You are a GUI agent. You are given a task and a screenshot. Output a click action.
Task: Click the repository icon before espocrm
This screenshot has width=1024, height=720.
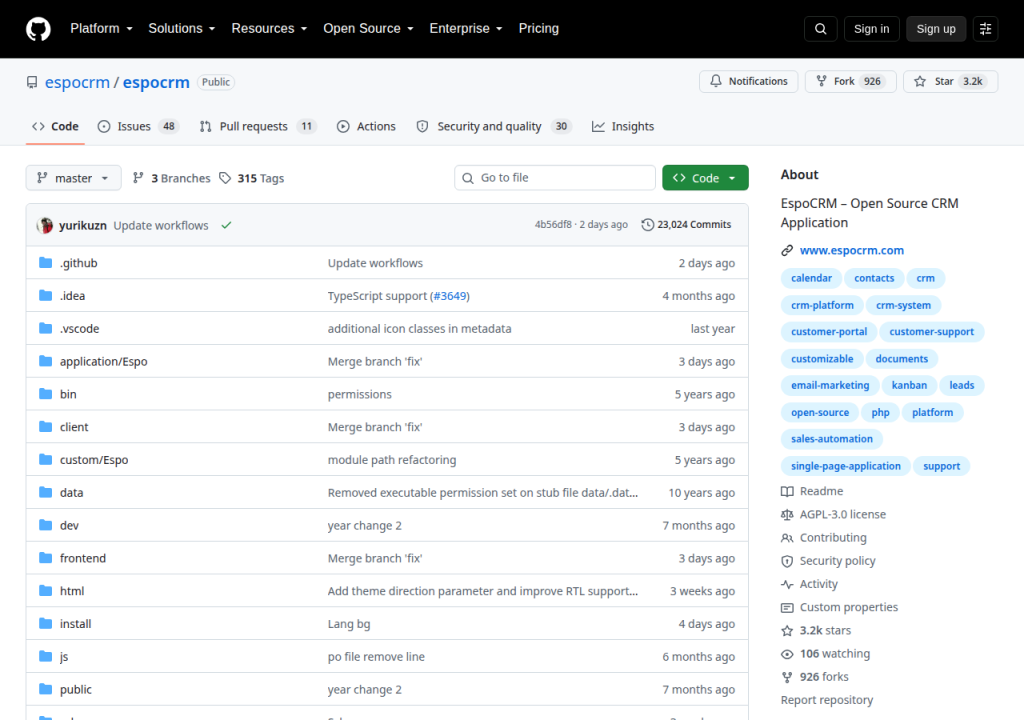(x=32, y=82)
